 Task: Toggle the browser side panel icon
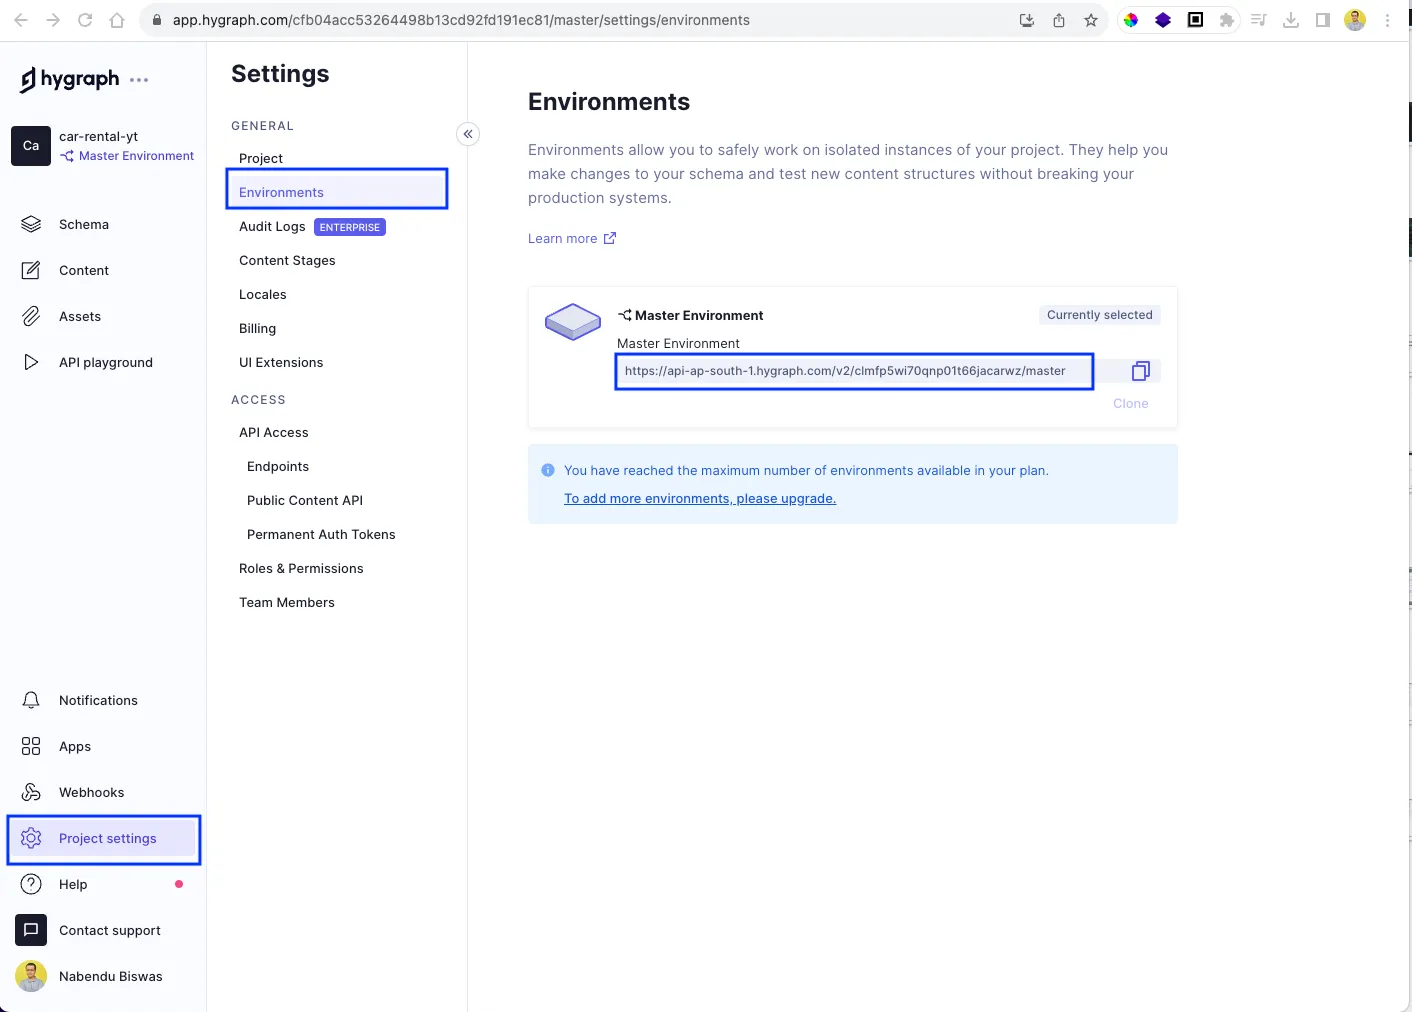[x=1323, y=20]
